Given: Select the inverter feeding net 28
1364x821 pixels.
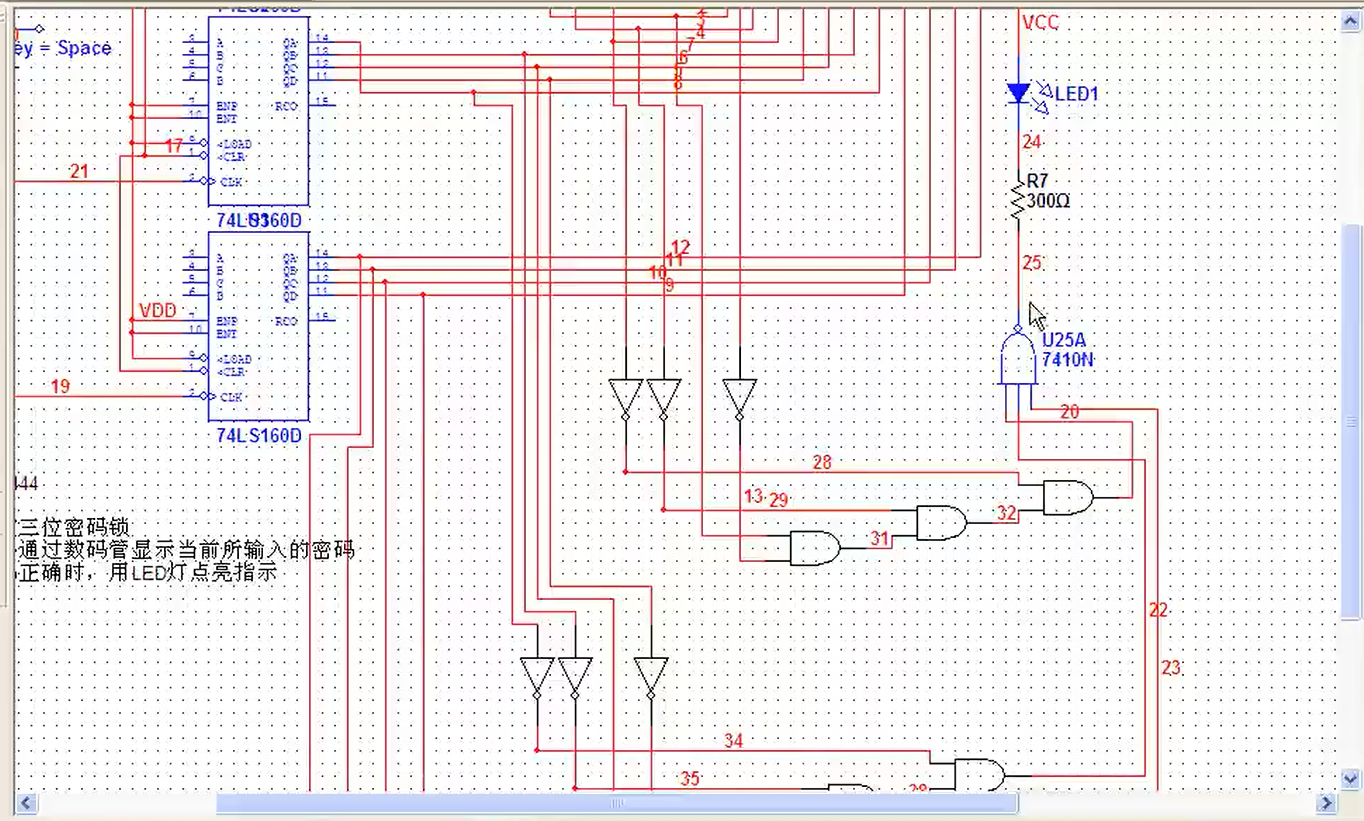Looking at the screenshot, I should coord(625,398).
